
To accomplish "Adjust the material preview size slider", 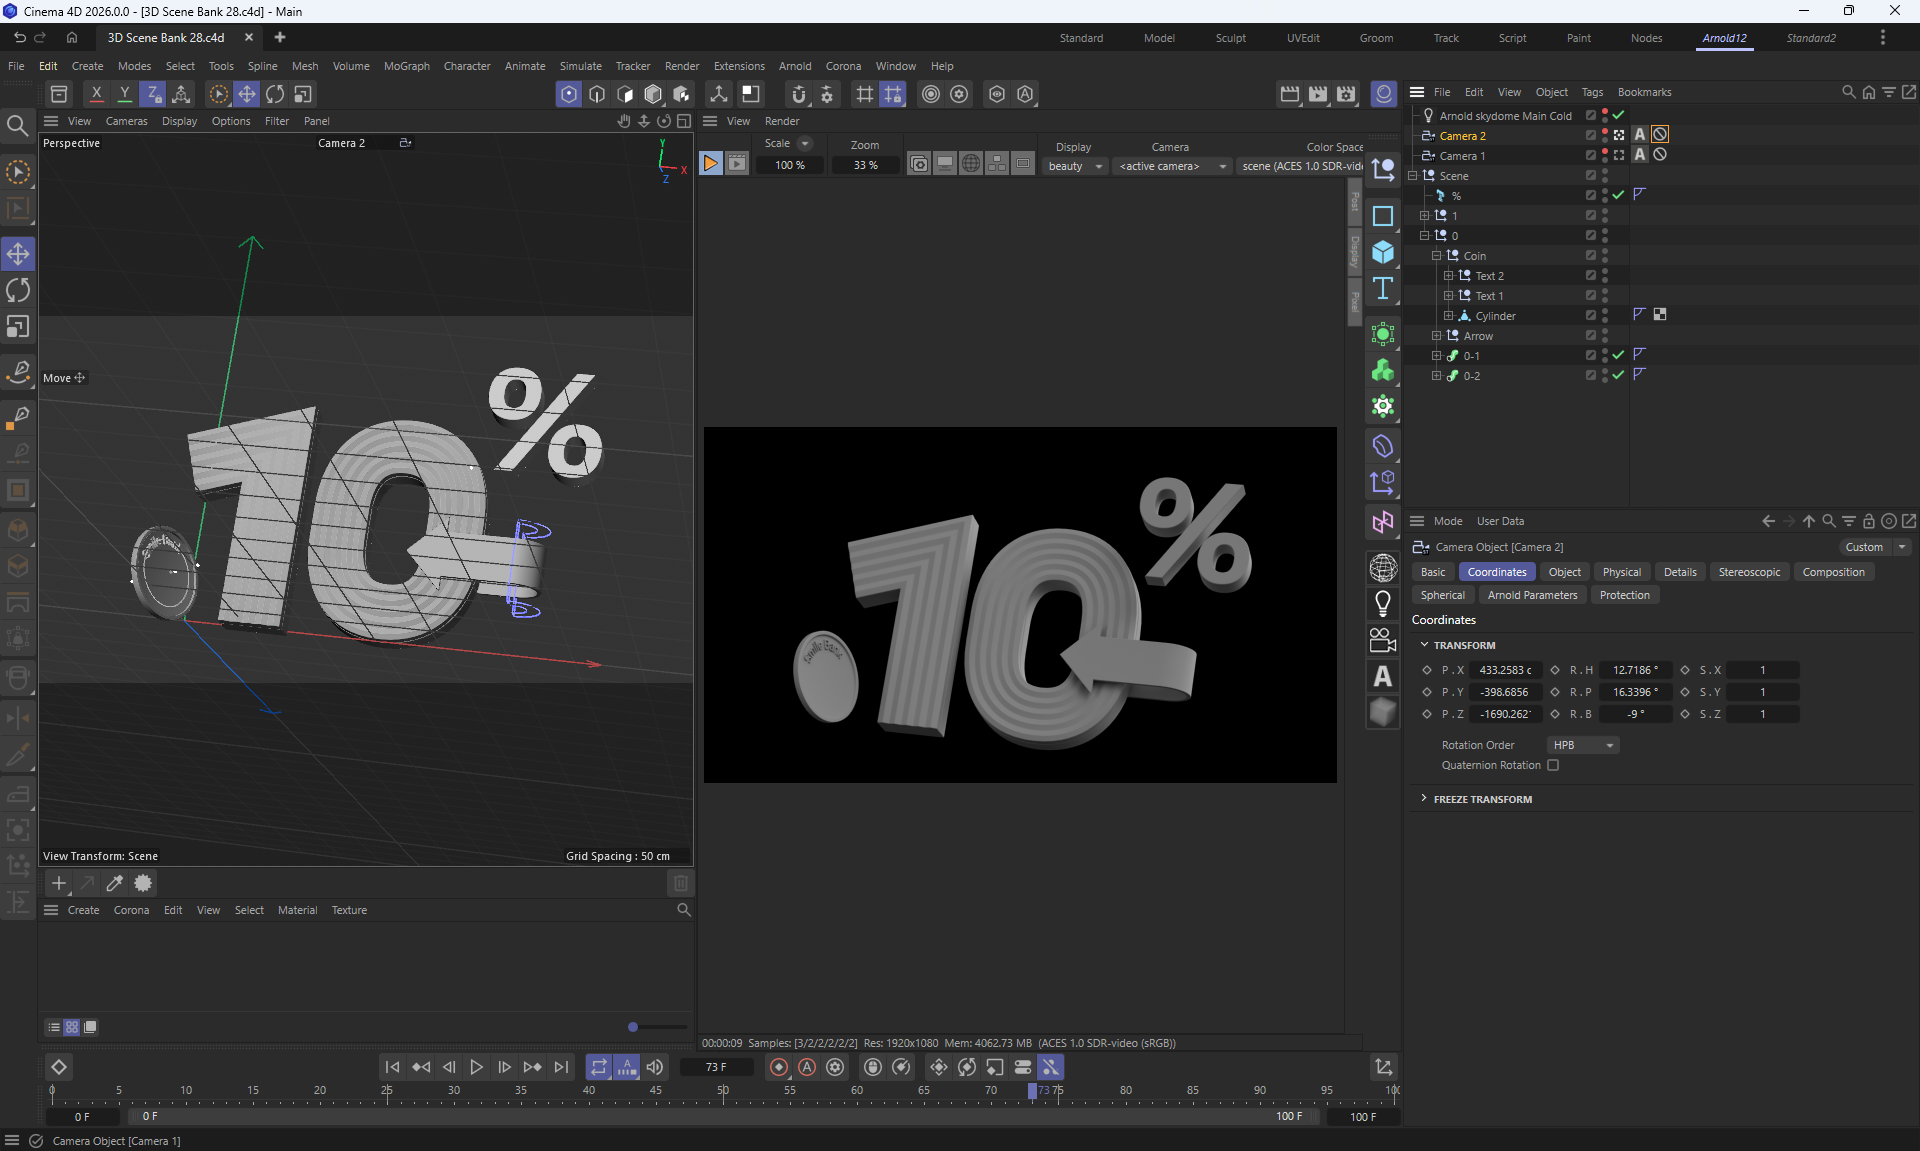I will (633, 1027).
